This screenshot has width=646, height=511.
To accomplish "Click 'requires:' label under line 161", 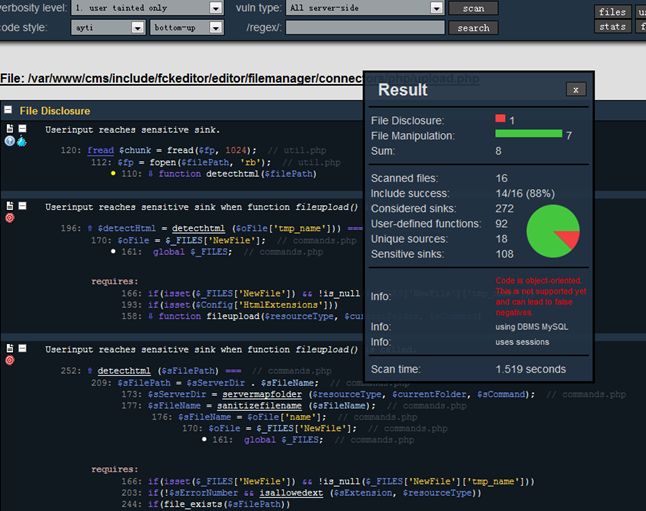I will click(x=115, y=281).
